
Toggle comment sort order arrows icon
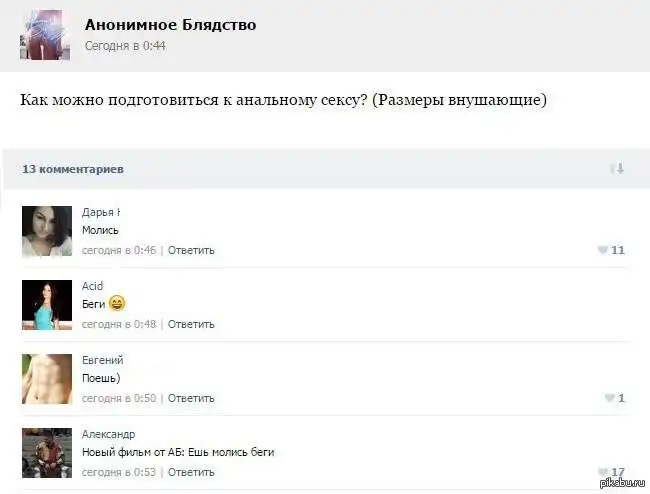617,169
